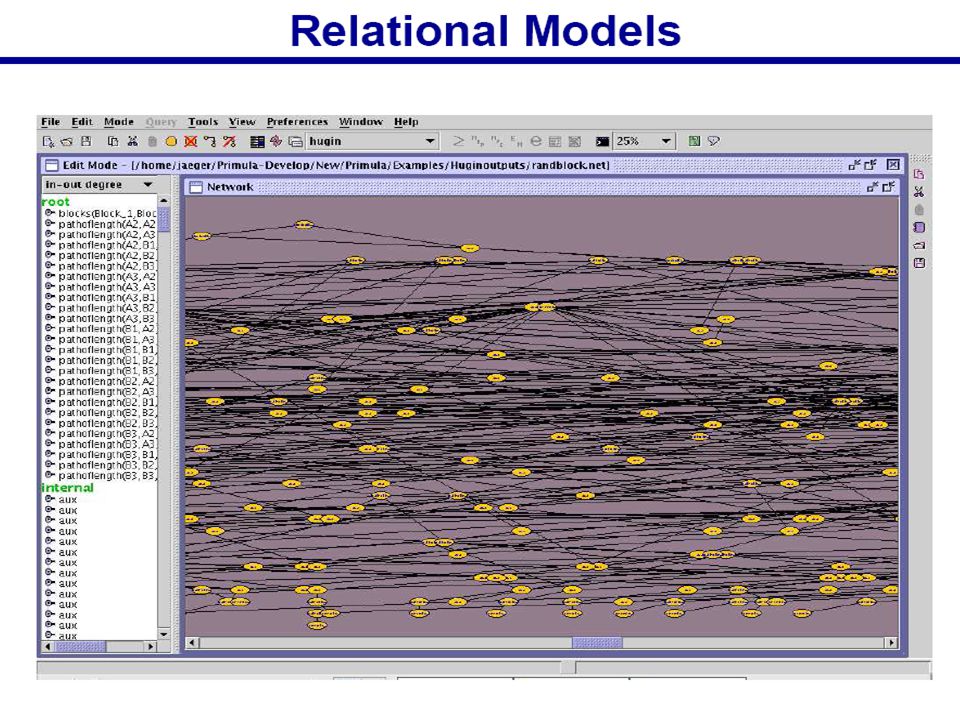The image size is (960, 720).
Task: Select the link arrow drawing tool
Action: point(210,141)
